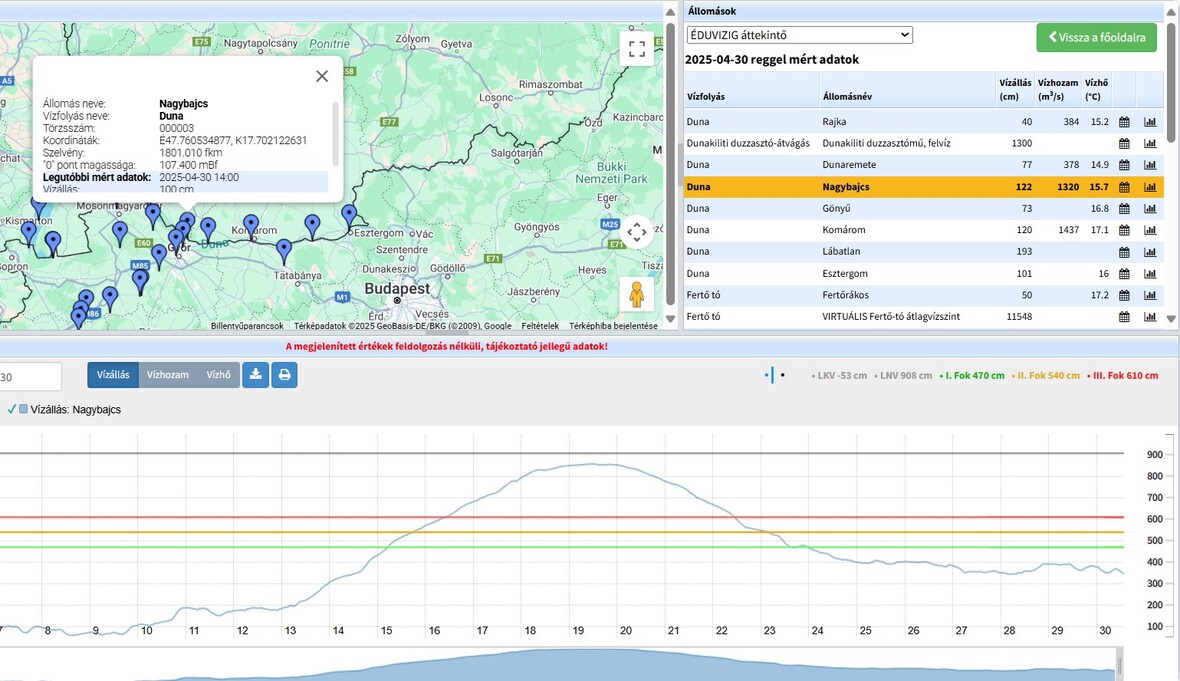Image resolution: width=1180 pixels, height=681 pixels.
Task: Open calendar icon for Rajka station
Action: [1124, 121]
